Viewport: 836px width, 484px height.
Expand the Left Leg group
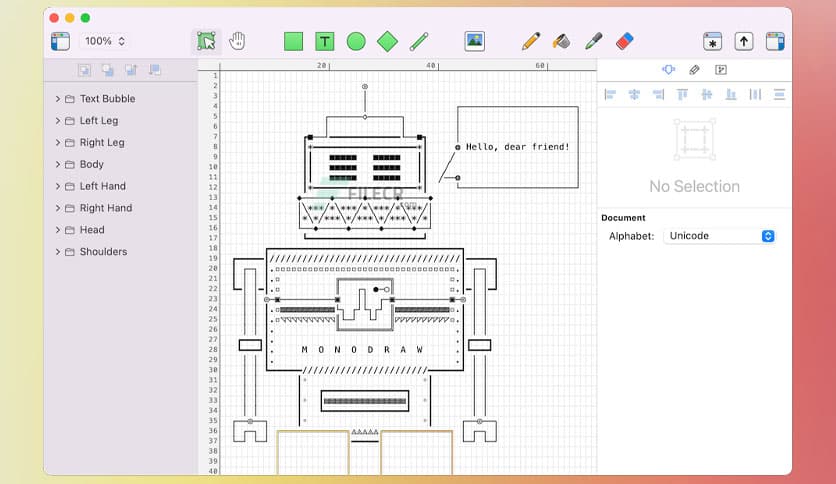[58, 120]
